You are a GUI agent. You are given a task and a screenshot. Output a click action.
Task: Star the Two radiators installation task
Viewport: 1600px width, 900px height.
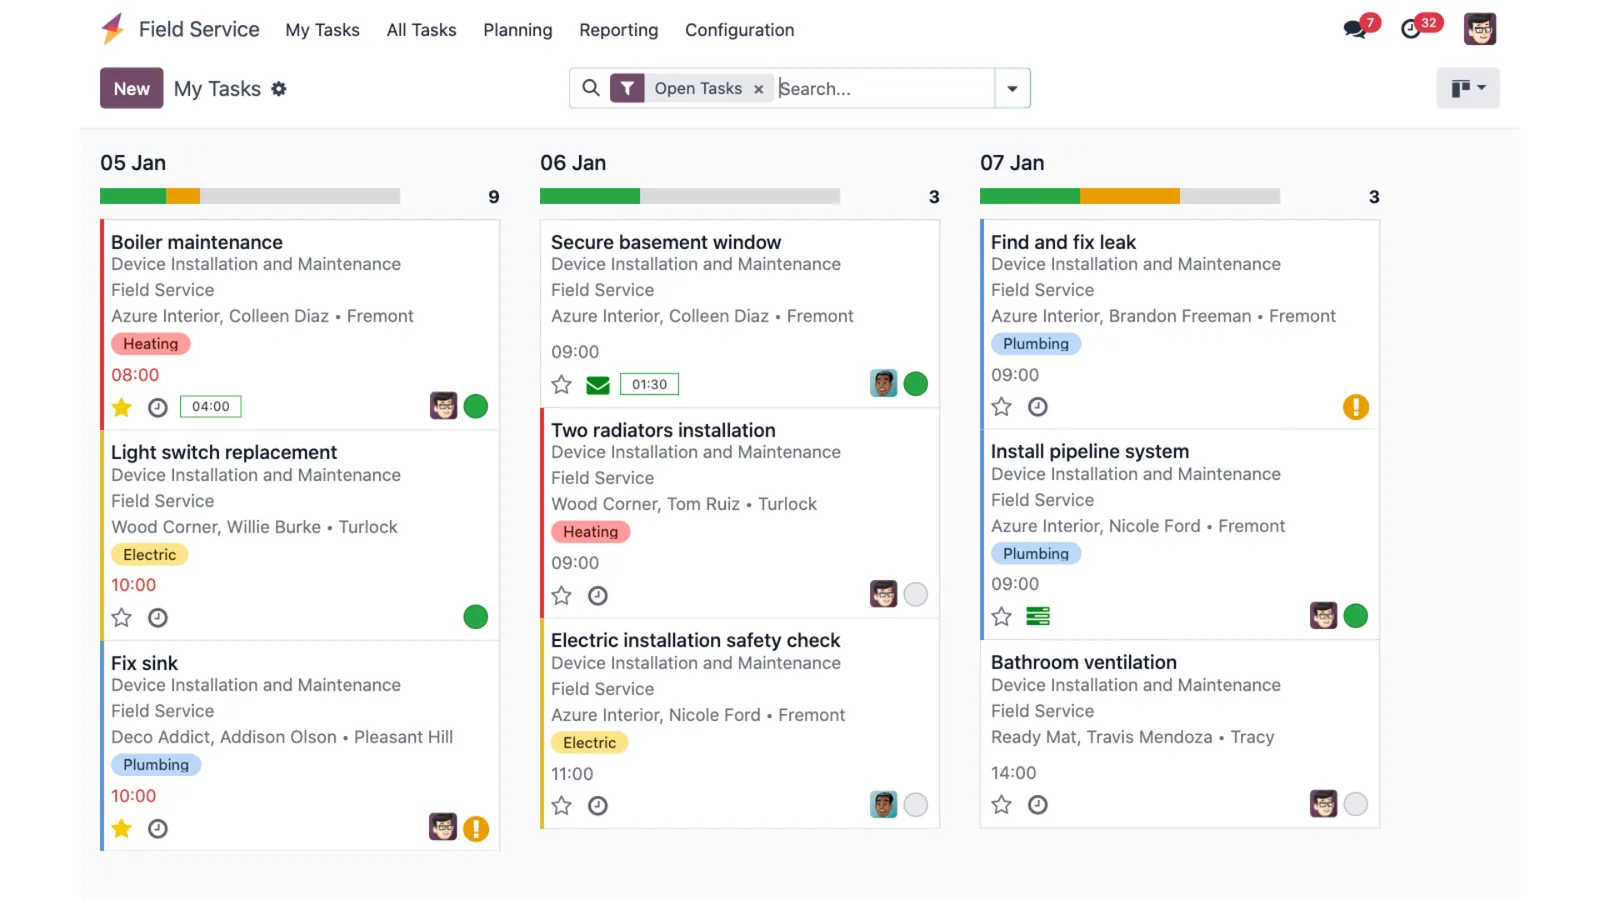pos(562,596)
